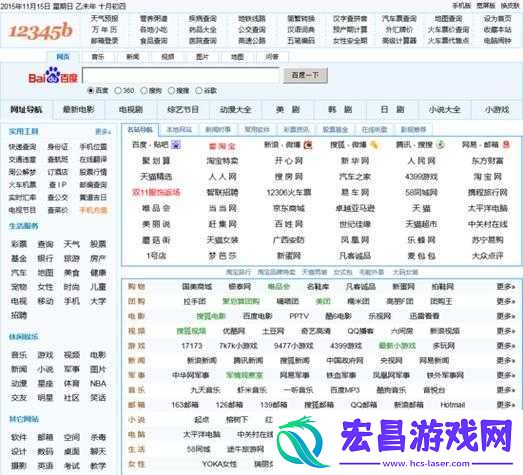Open the 17173 link in 游戏 row
Viewport: 523px width, 475px height.
point(192,346)
